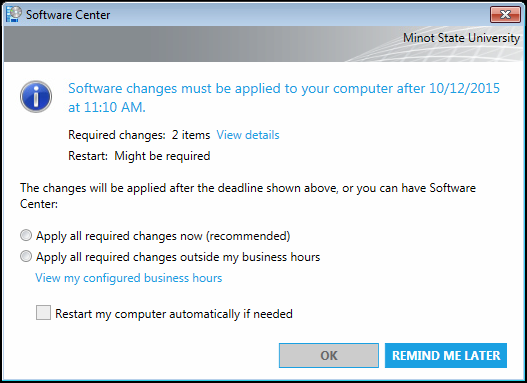Click the Software Center window title text
Screen dimensions: 527x383
point(68,15)
